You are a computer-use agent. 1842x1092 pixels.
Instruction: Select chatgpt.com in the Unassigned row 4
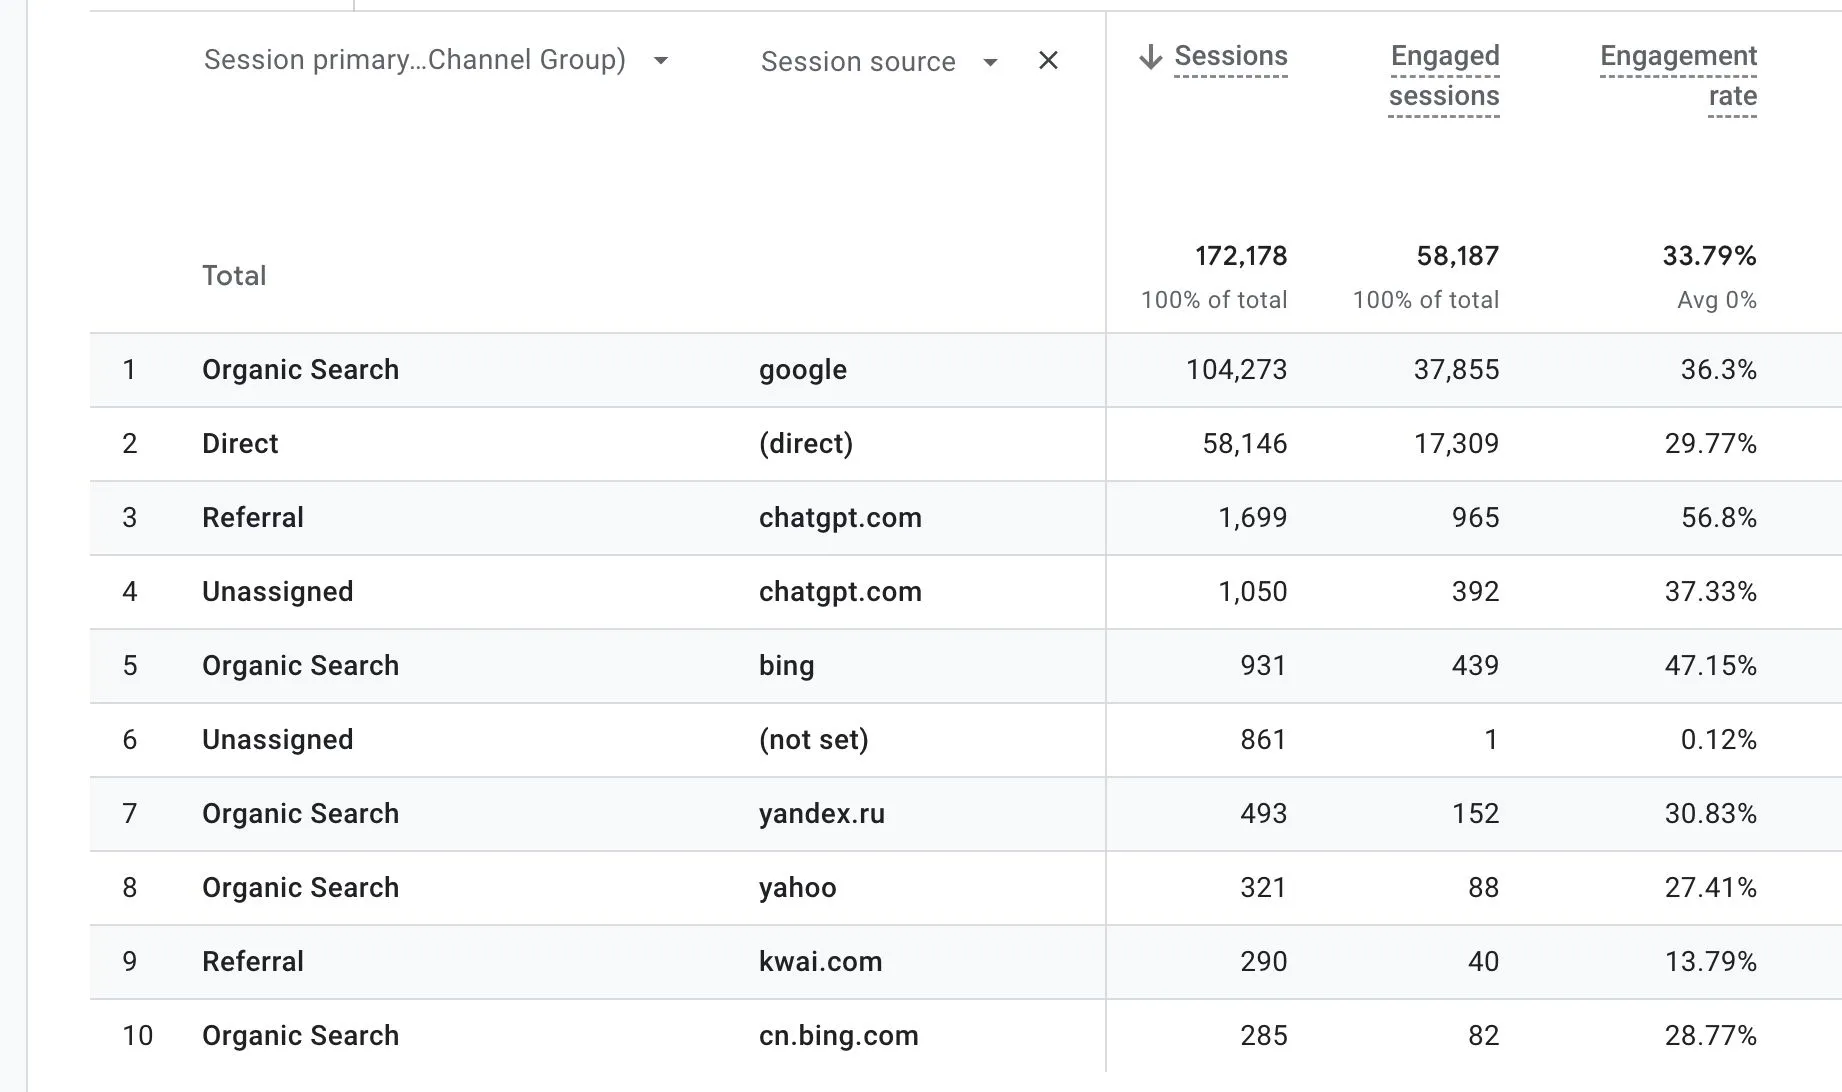(x=840, y=592)
